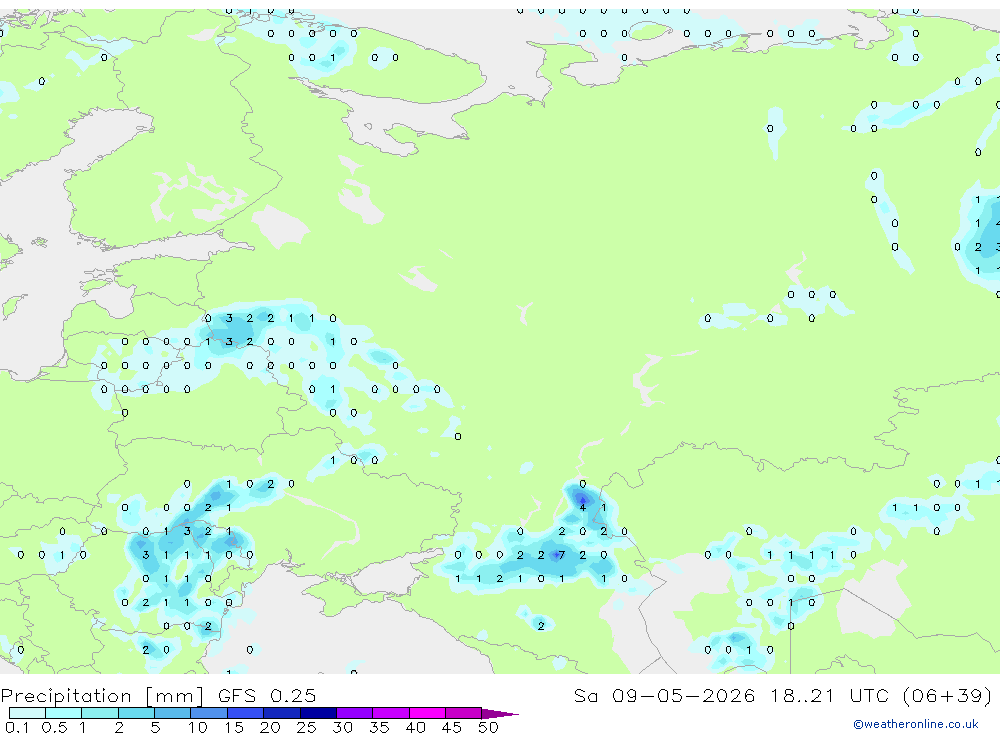Click the 40–45 mm legend swatch
The image size is (1000, 733).
pyautogui.click(x=427, y=713)
